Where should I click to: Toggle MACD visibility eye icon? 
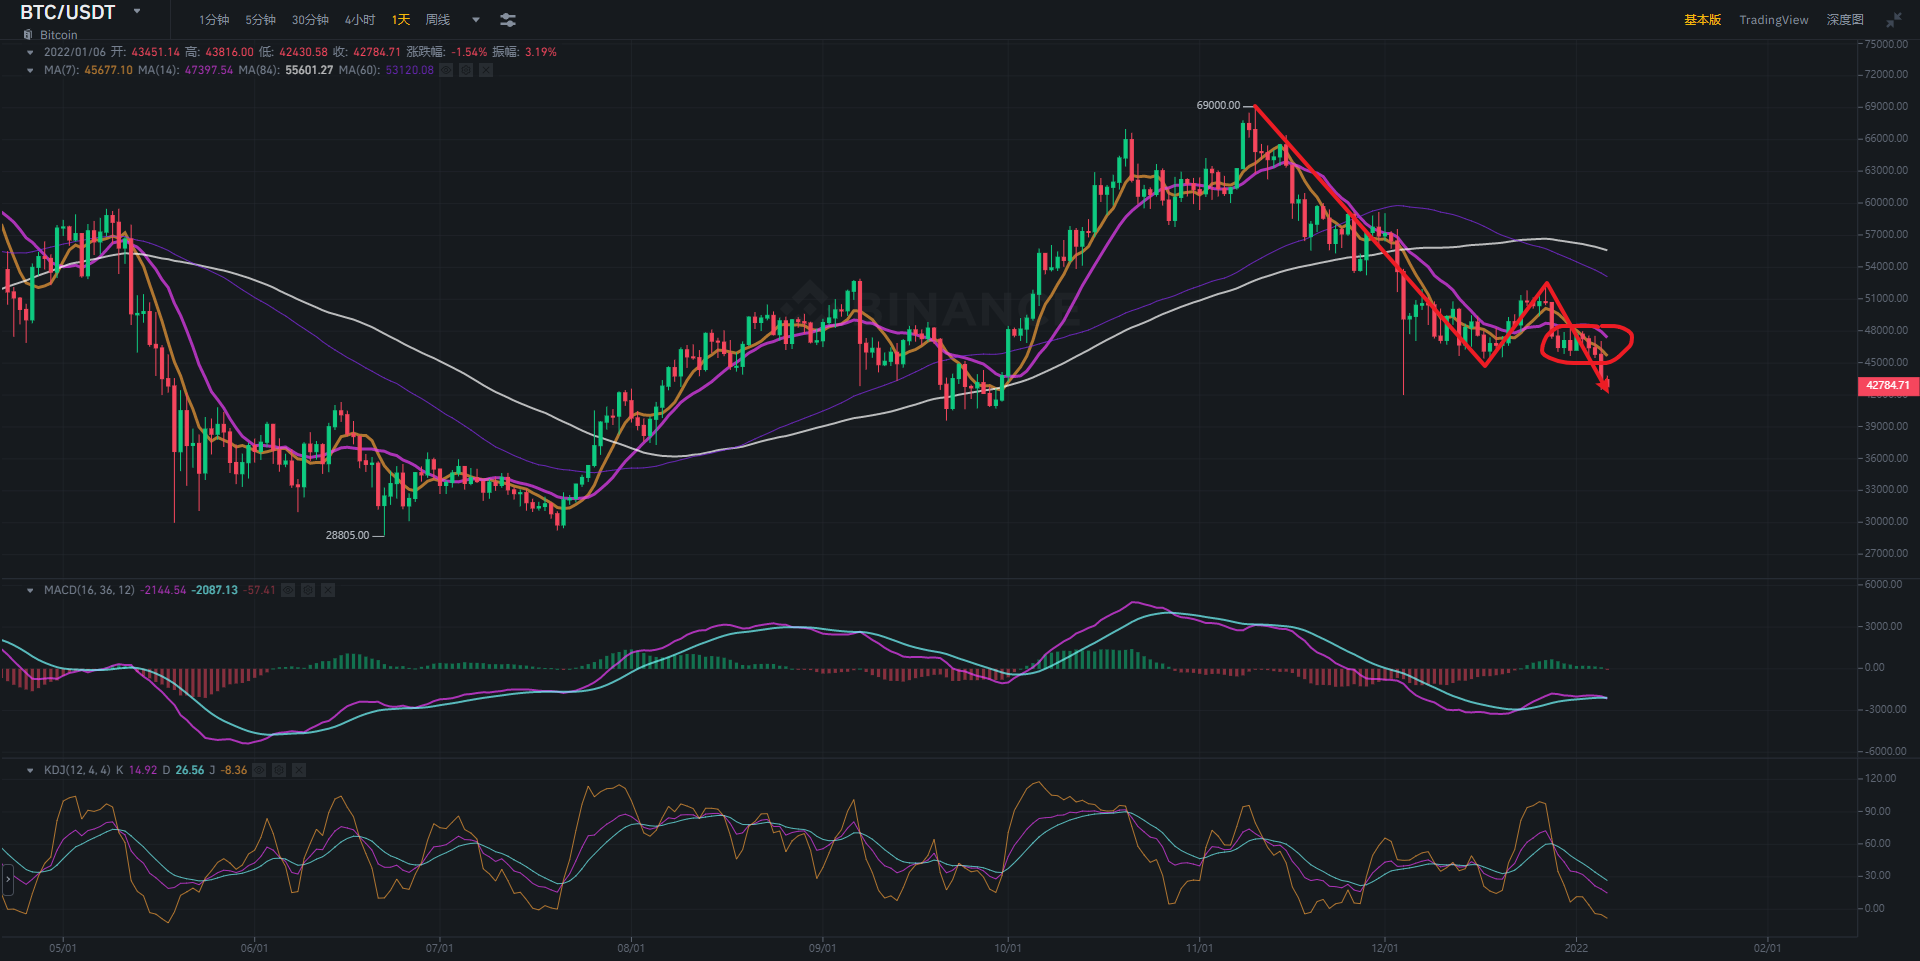pyautogui.click(x=288, y=590)
